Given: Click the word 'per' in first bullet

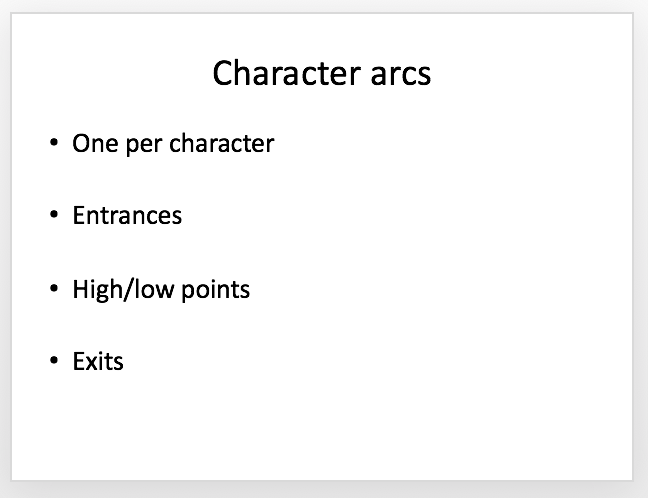Looking at the screenshot, I should coord(144,146).
